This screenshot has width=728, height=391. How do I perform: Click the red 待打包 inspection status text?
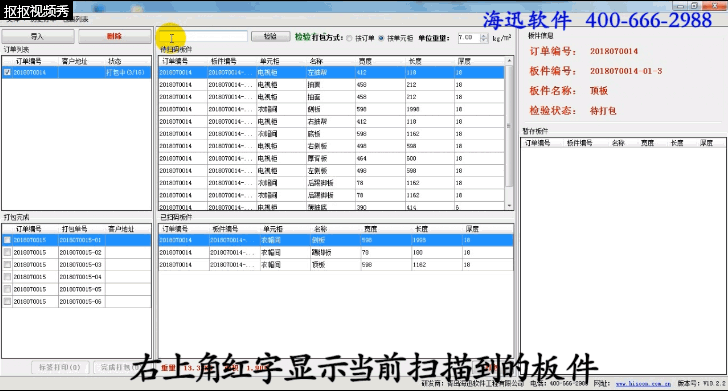pyautogui.click(x=603, y=111)
